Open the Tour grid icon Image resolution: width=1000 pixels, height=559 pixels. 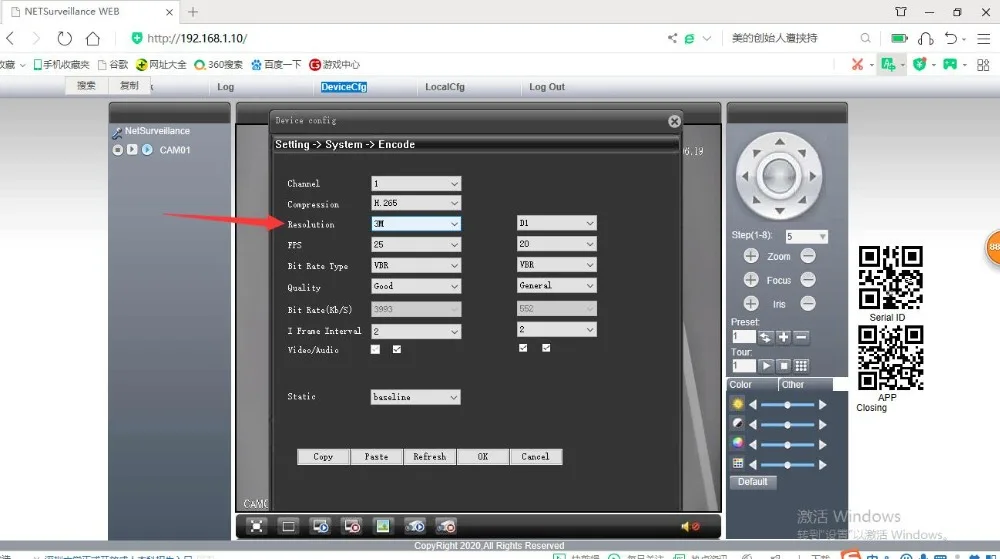(802, 366)
